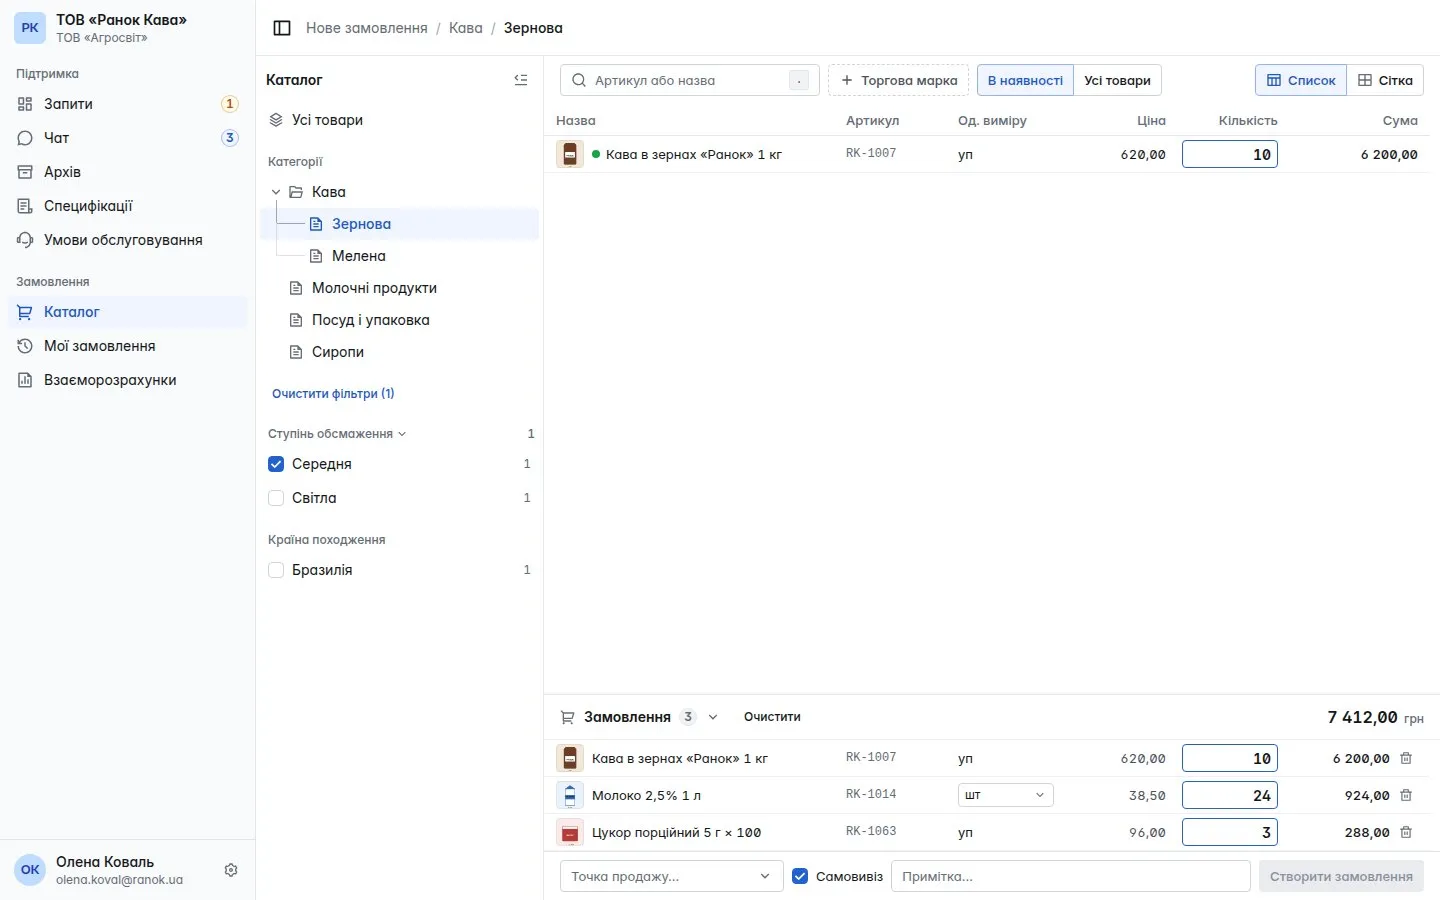Switch to Усі товари filter toggle

pos(1117,80)
